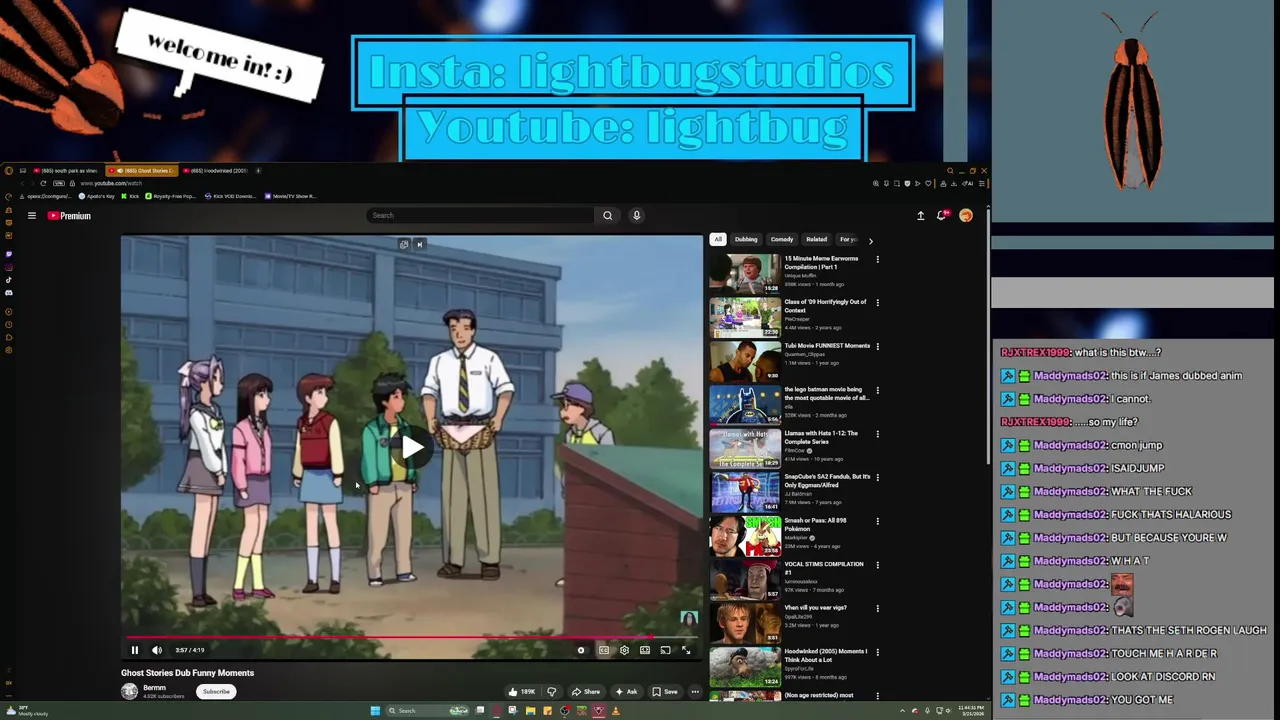Screen dimensions: 1280x720
Task: Open options for Smash or Pass video
Action: pyautogui.click(x=877, y=521)
